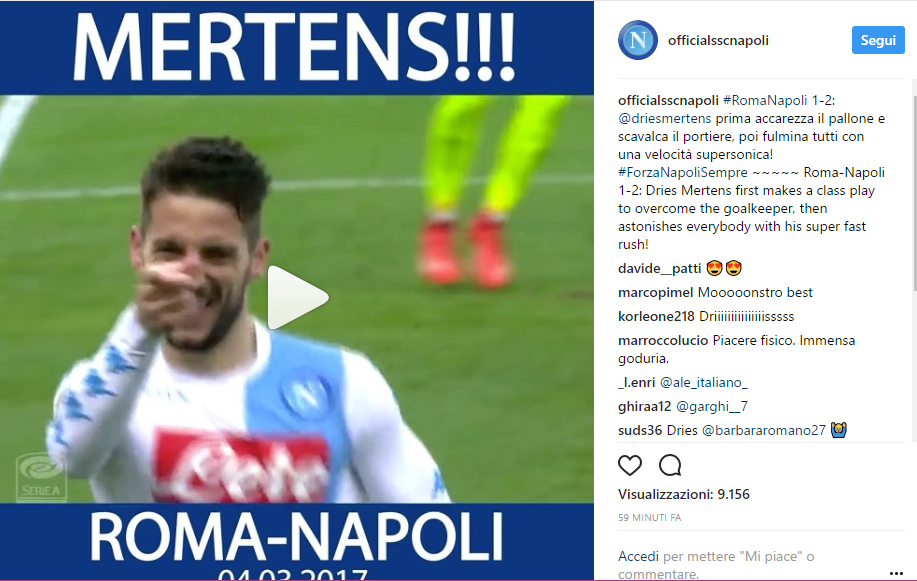Open officialsscnapoli profile name in header
The width and height of the screenshot is (917, 581).
point(718,40)
